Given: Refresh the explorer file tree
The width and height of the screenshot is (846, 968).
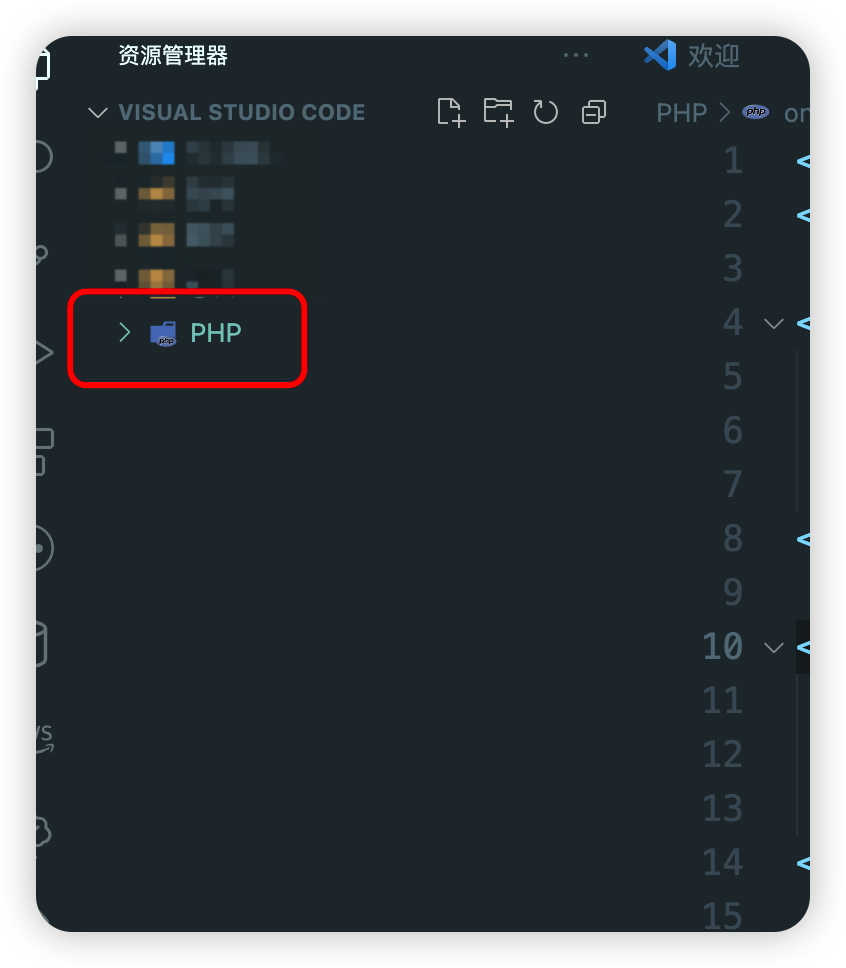Looking at the screenshot, I should click(x=545, y=112).
